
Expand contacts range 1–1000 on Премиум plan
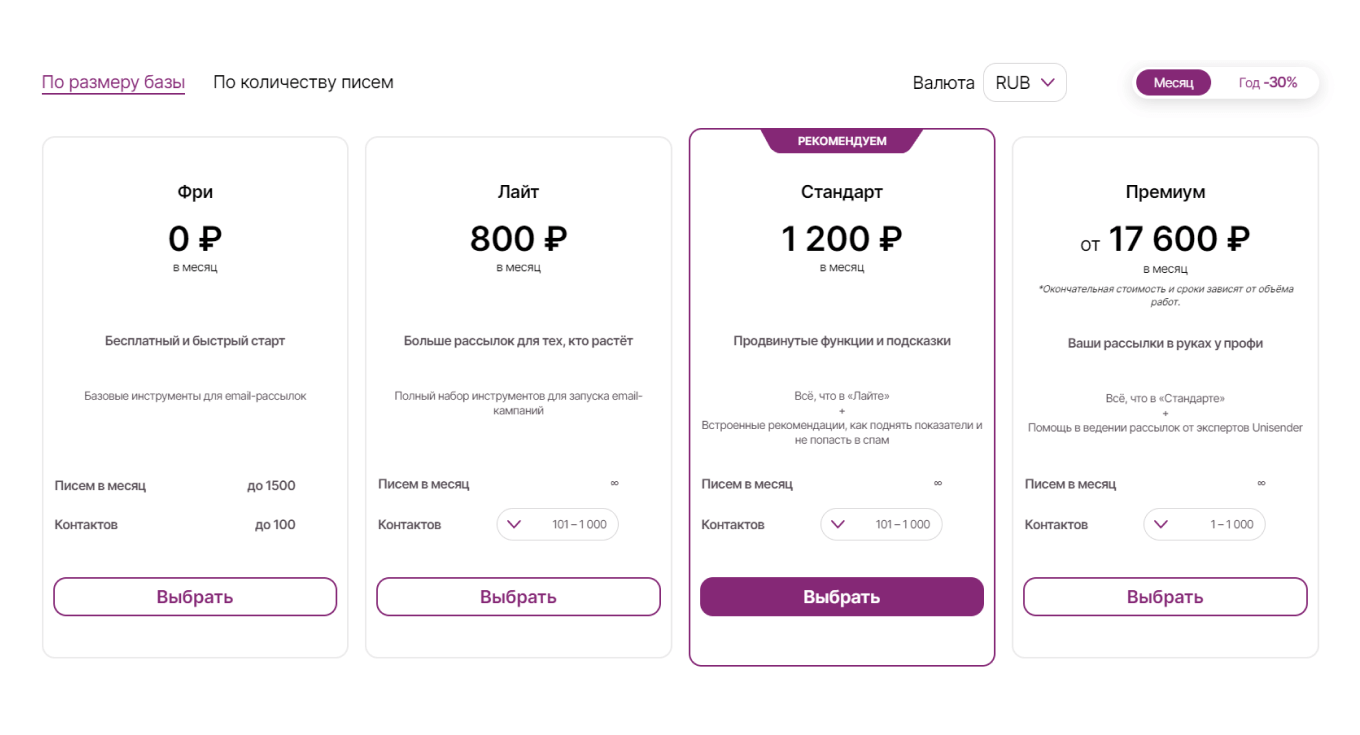pyautogui.click(x=1204, y=523)
